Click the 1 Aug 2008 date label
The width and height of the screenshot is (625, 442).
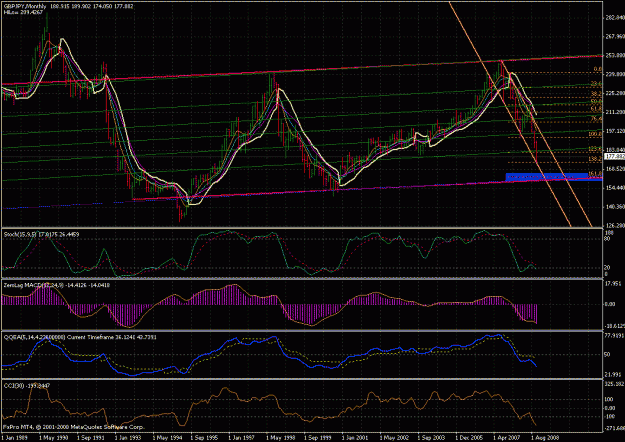click(x=545, y=437)
